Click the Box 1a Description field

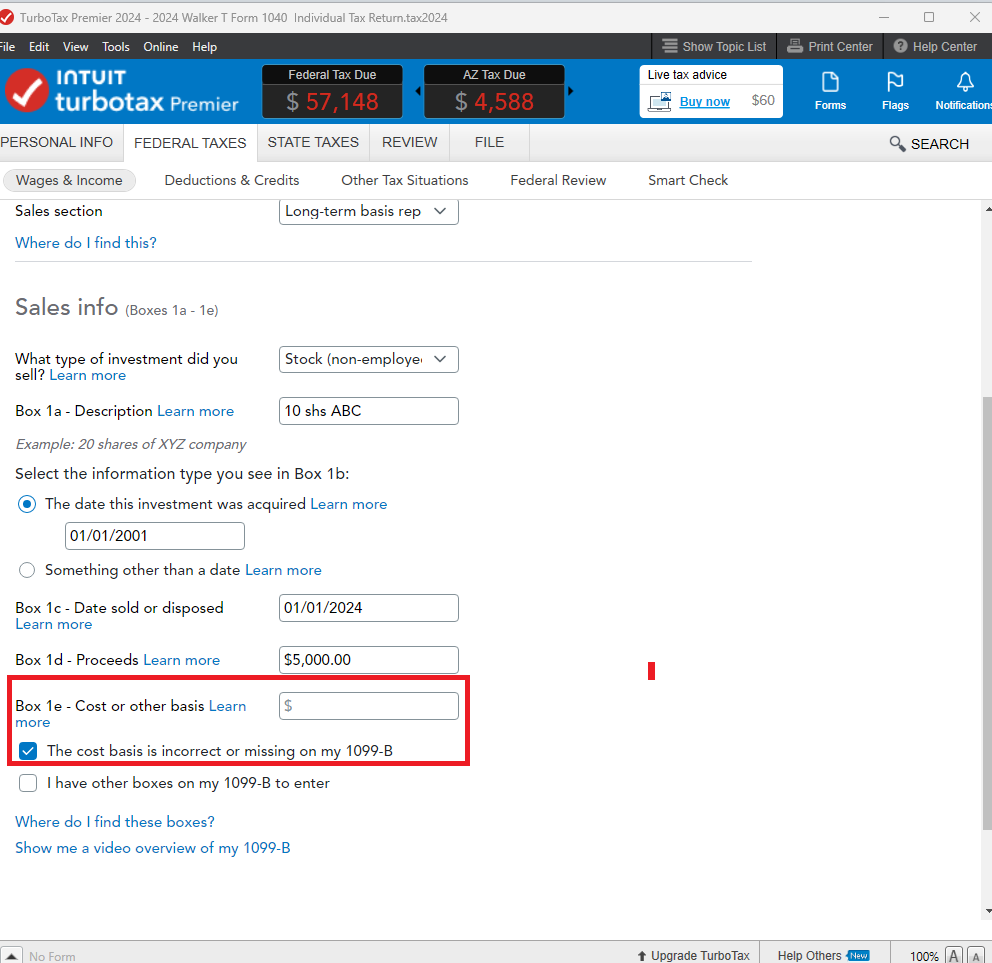tap(368, 411)
